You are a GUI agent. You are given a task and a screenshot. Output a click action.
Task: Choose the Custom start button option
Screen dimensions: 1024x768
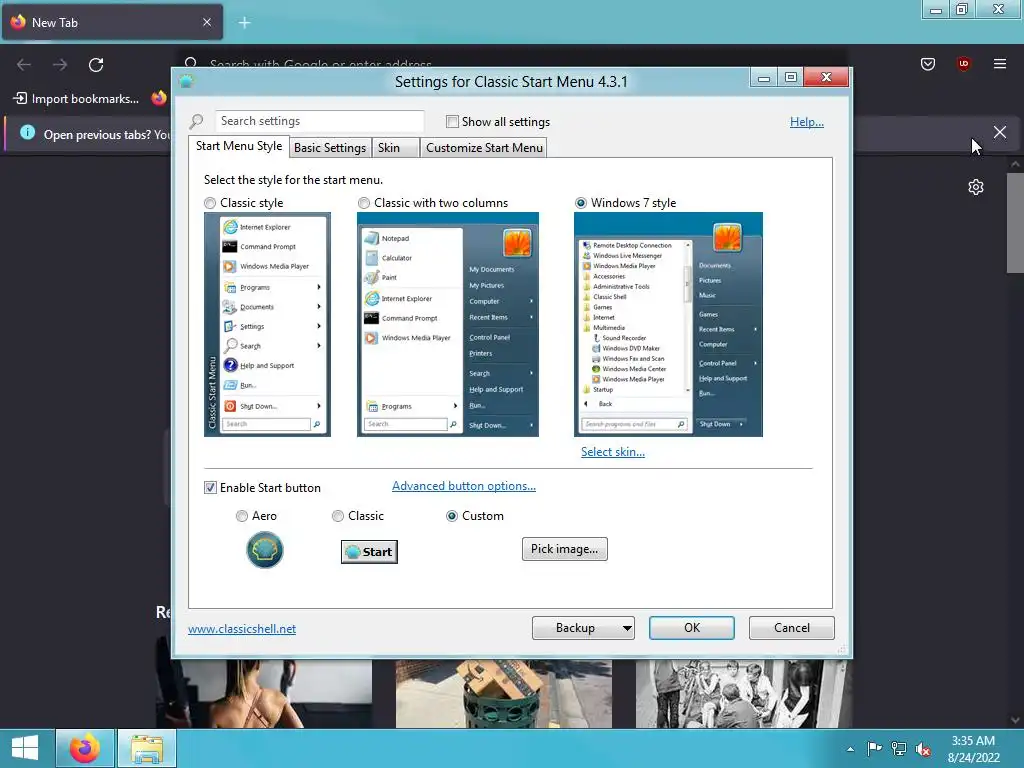(x=451, y=516)
